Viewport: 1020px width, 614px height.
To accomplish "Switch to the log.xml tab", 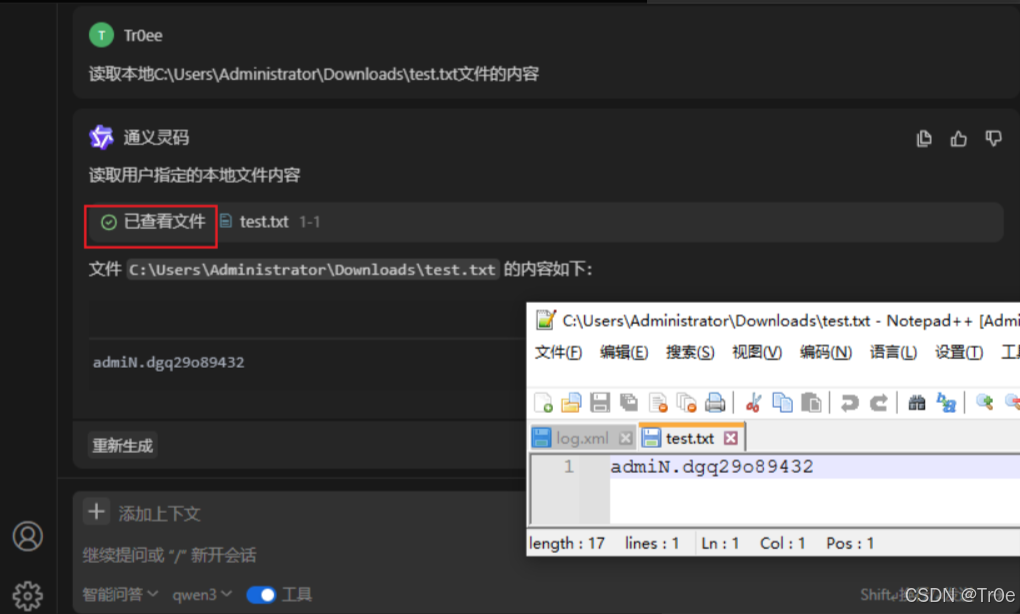I will (582, 438).
